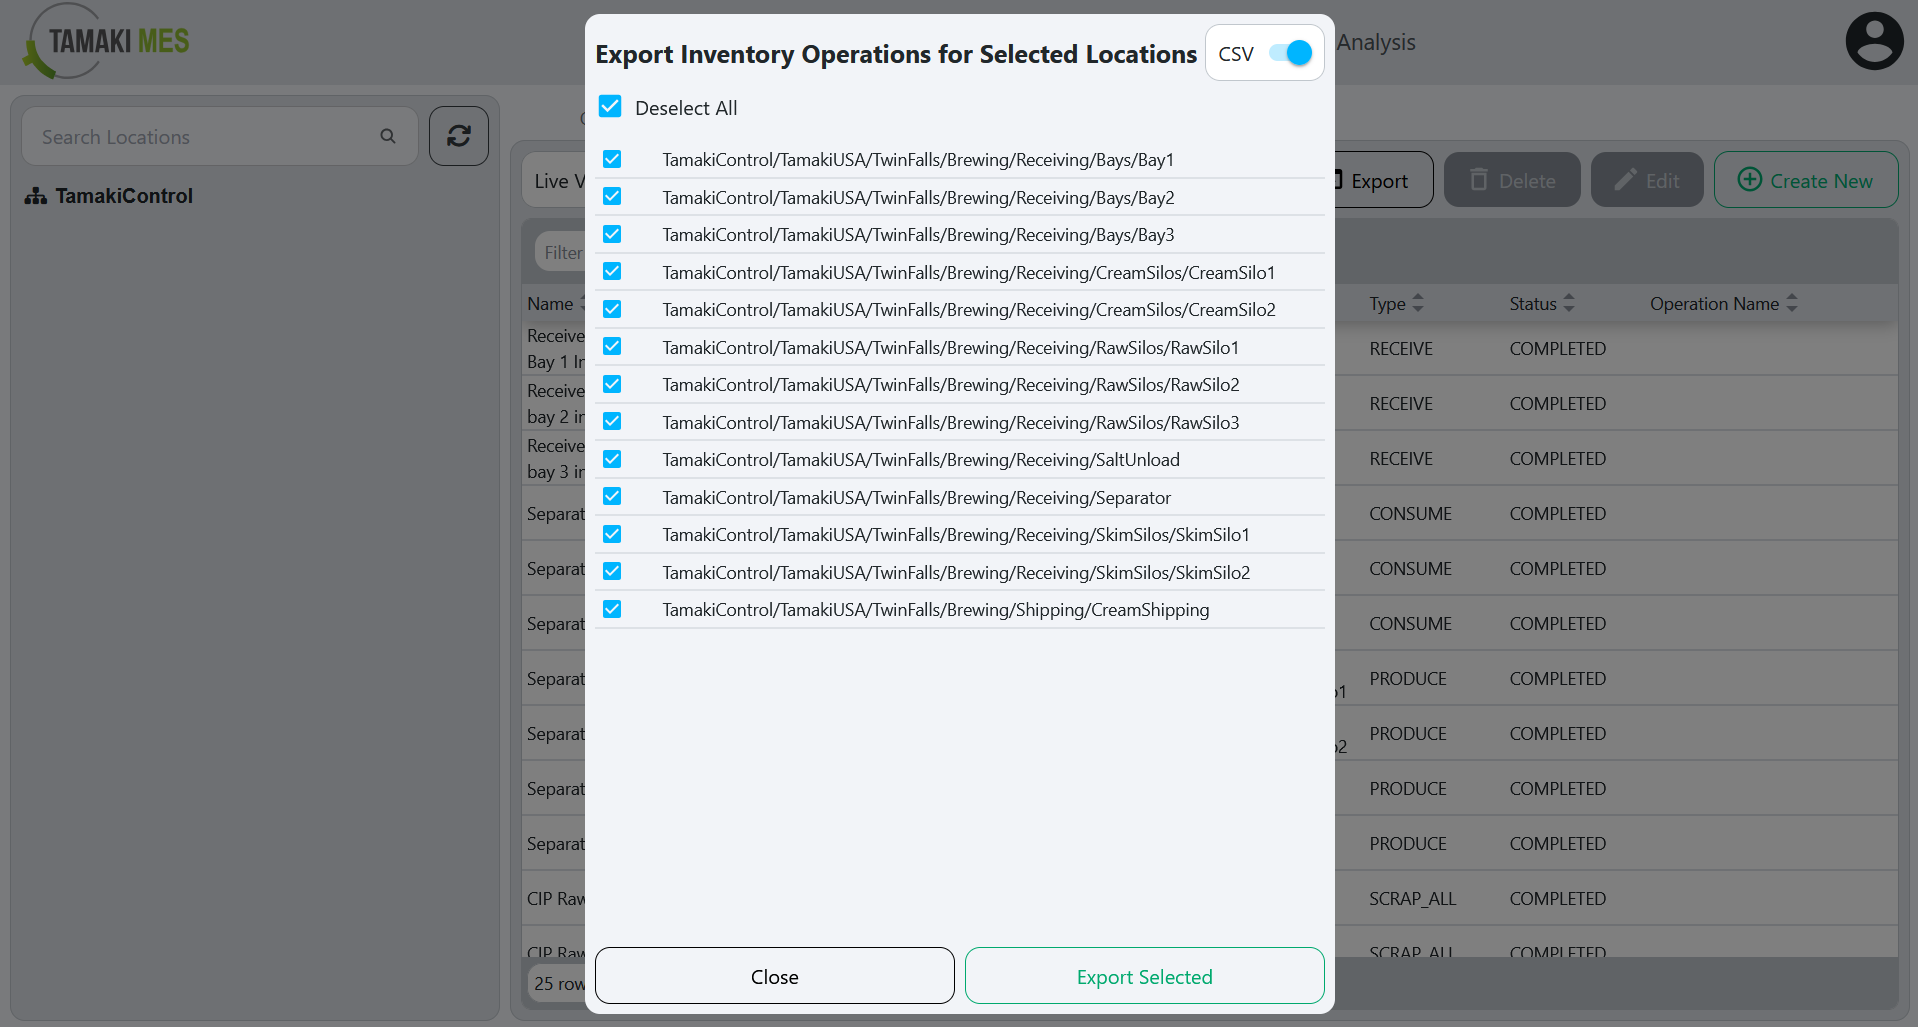This screenshot has width=1918, height=1027.
Task: Click the Export download icon
Action: [x=1337, y=180]
